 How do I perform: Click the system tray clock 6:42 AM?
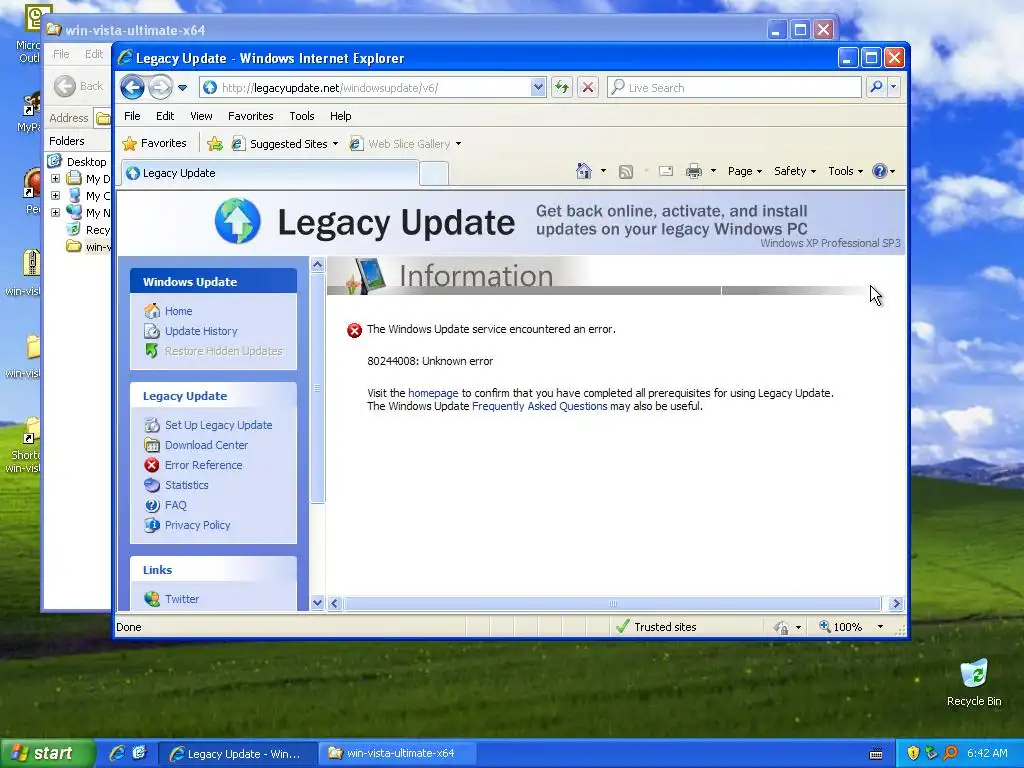(x=987, y=753)
